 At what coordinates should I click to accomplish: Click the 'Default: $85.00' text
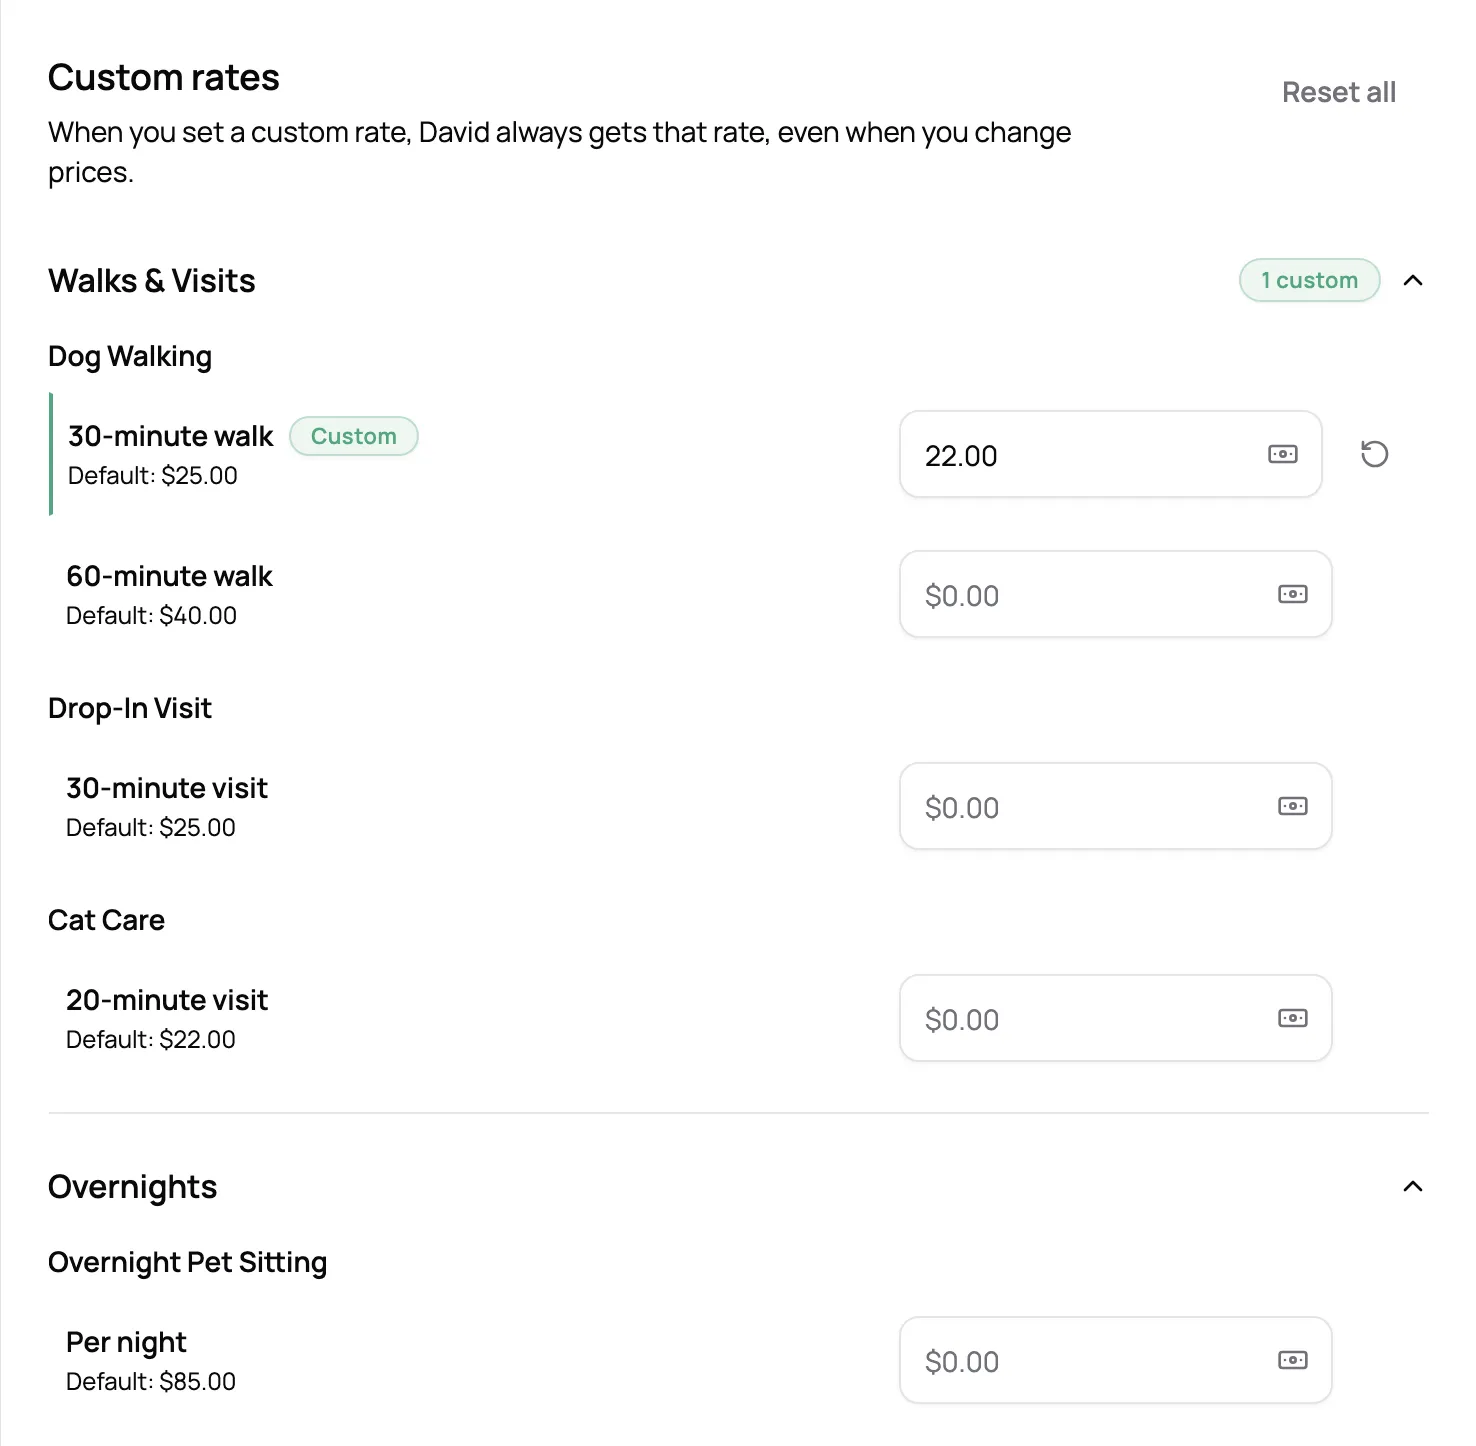point(151,1382)
